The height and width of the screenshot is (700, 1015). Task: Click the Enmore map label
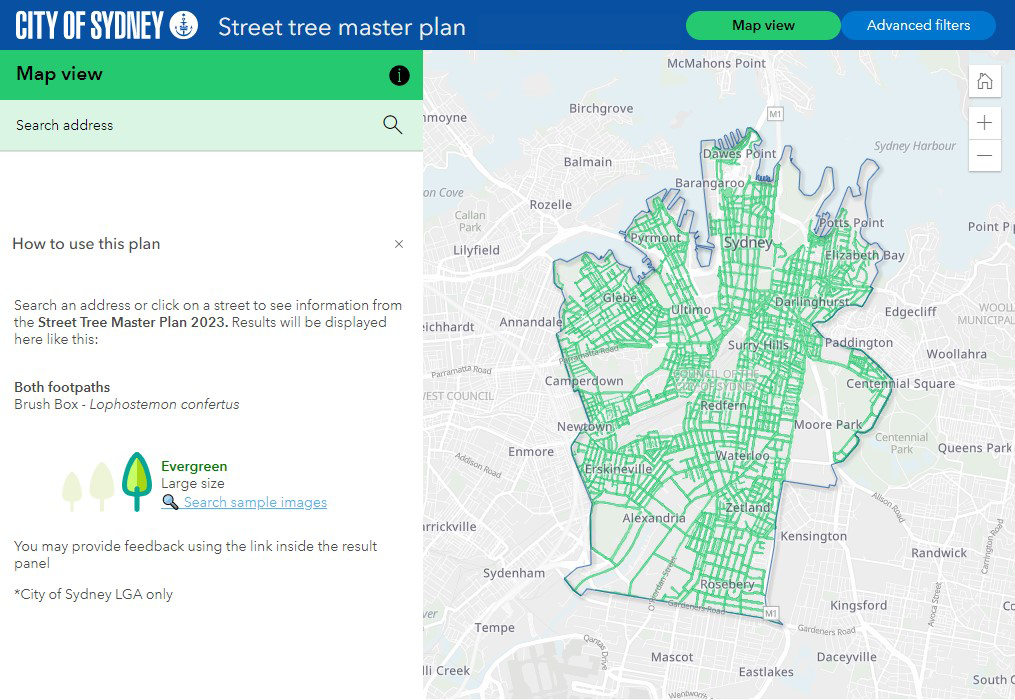click(531, 452)
